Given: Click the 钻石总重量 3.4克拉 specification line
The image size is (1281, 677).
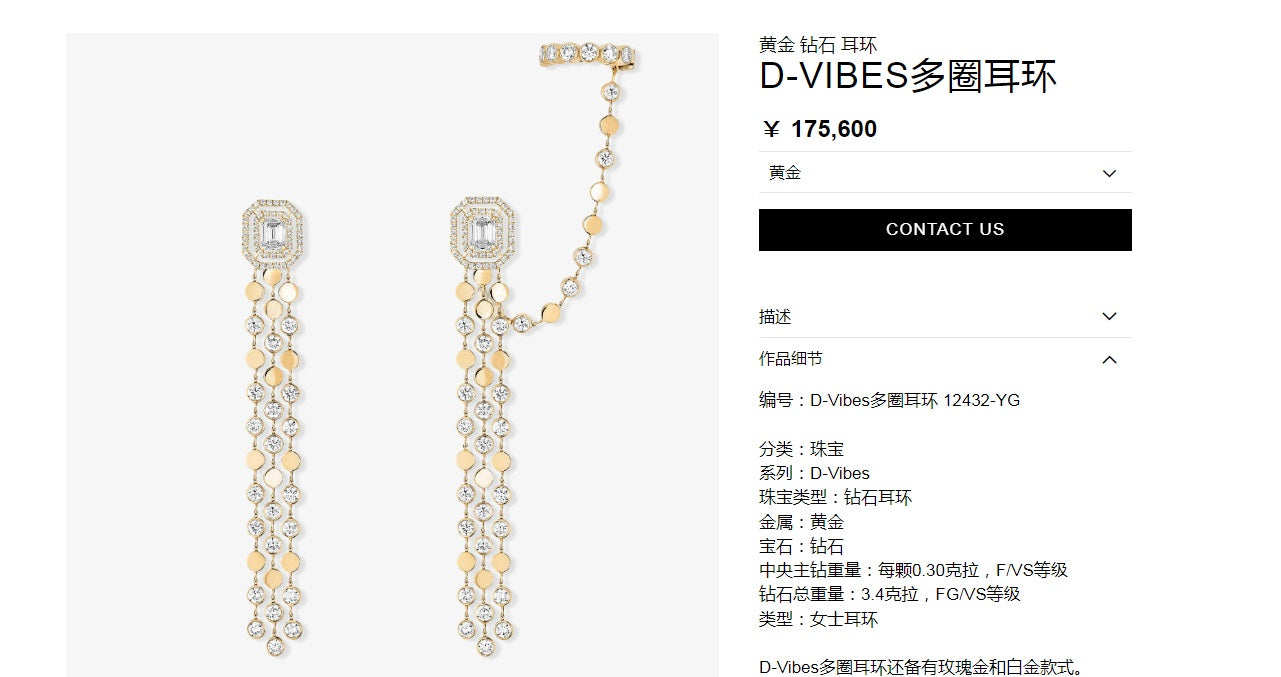Looking at the screenshot, I should pos(889,594).
